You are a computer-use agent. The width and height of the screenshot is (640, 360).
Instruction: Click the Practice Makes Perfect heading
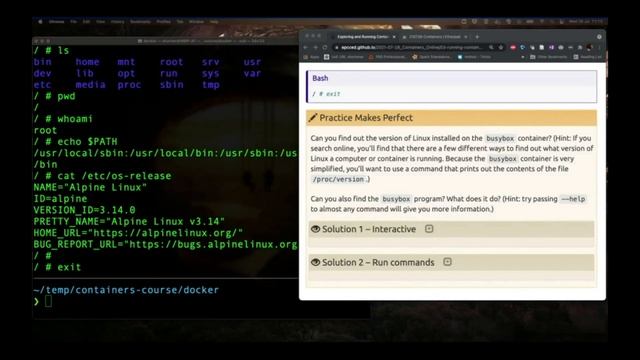366,118
